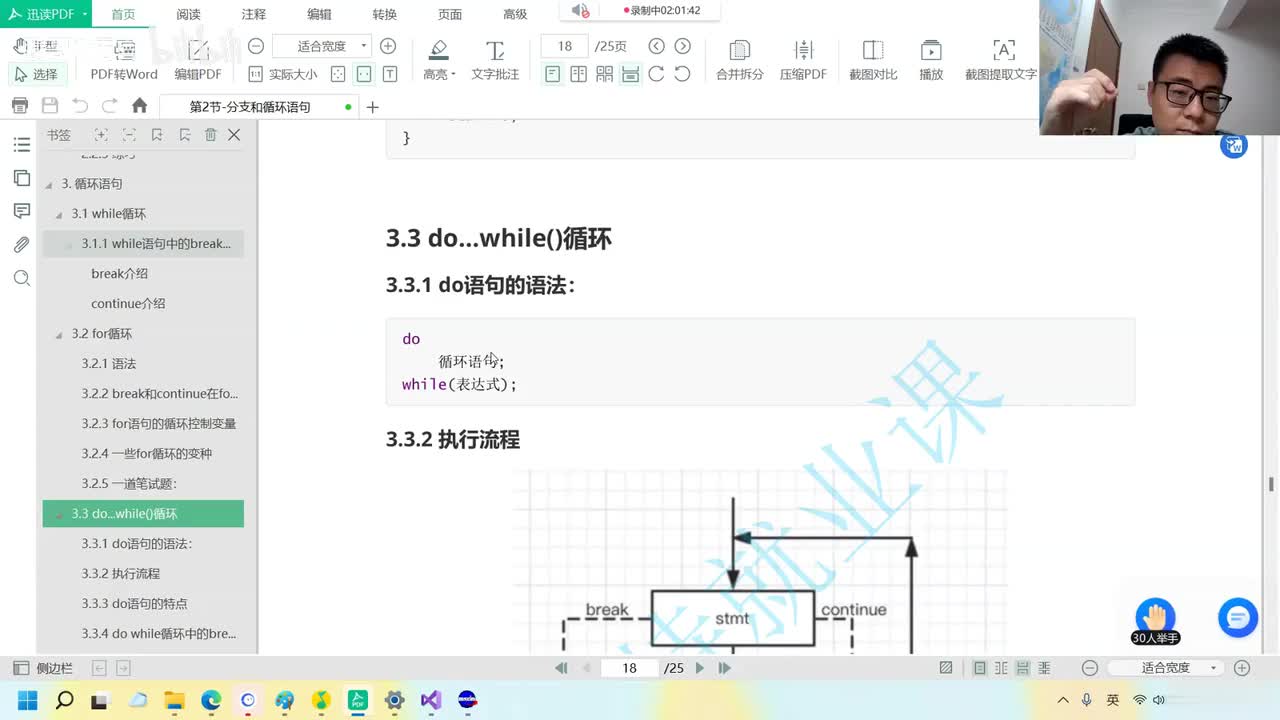1280x720 pixels.
Task: Go to first page in status bar
Action: point(561,668)
